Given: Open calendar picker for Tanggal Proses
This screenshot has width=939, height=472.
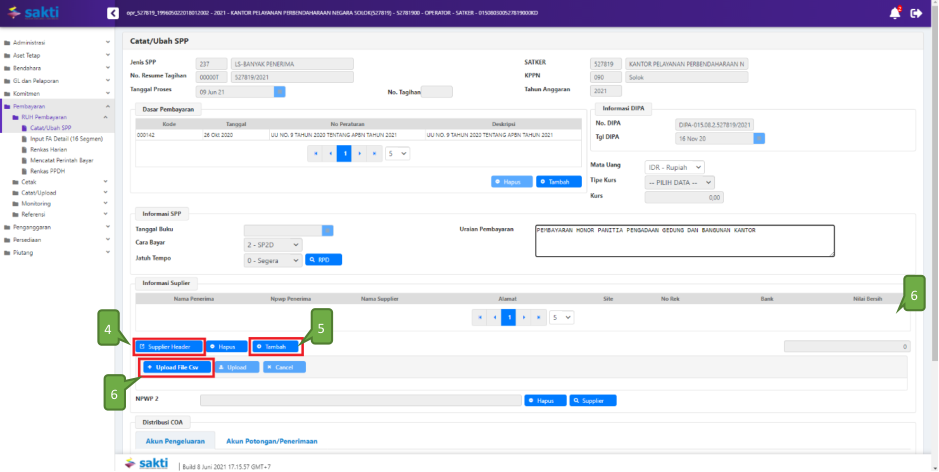Looking at the screenshot, I should tap(280, 91).
